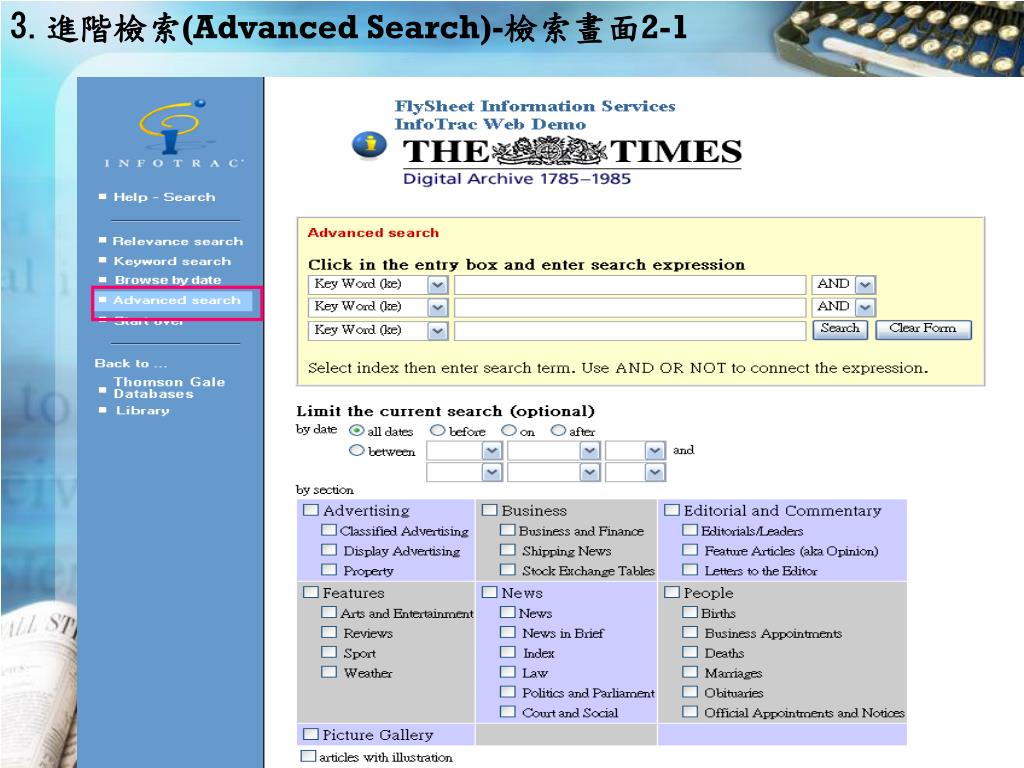Open middle dropdown in upper date row

tap(554, 451)
